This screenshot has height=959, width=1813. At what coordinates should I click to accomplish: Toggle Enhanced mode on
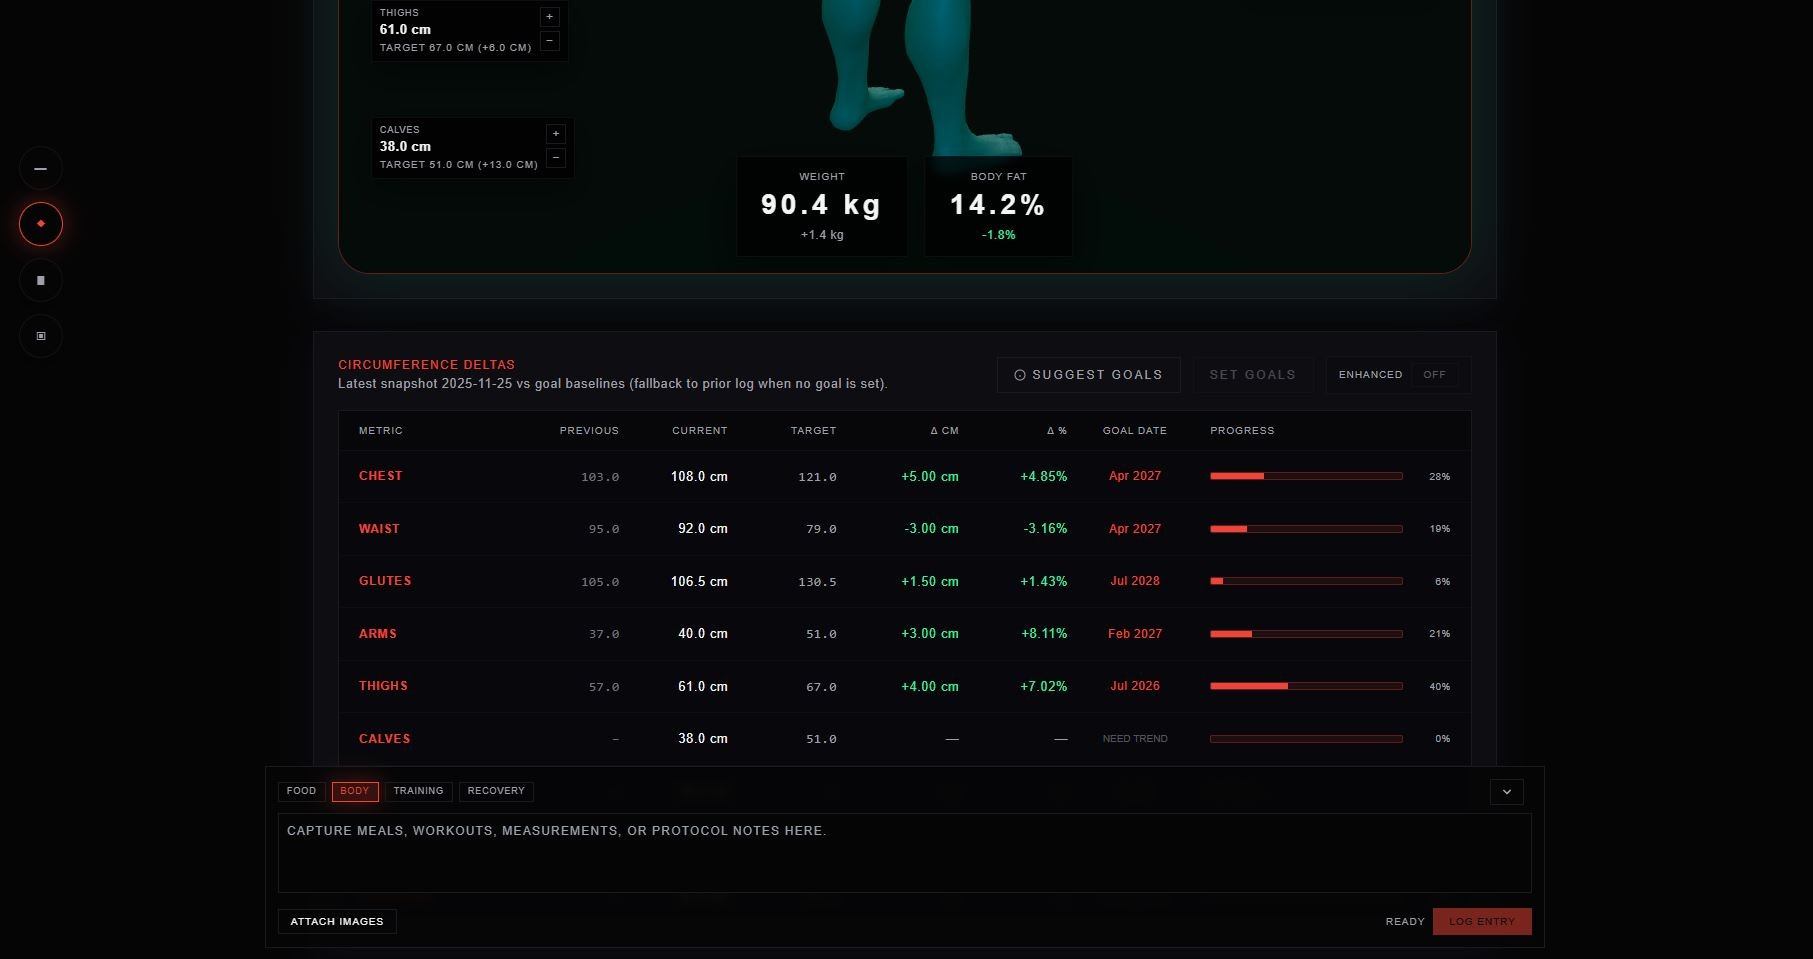tap(1434, 374)
